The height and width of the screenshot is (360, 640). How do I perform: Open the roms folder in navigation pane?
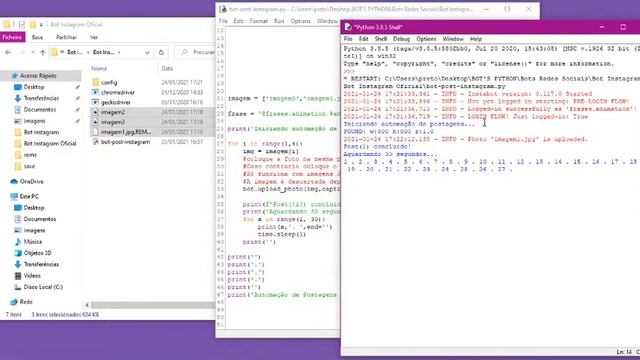coord(30,155)
